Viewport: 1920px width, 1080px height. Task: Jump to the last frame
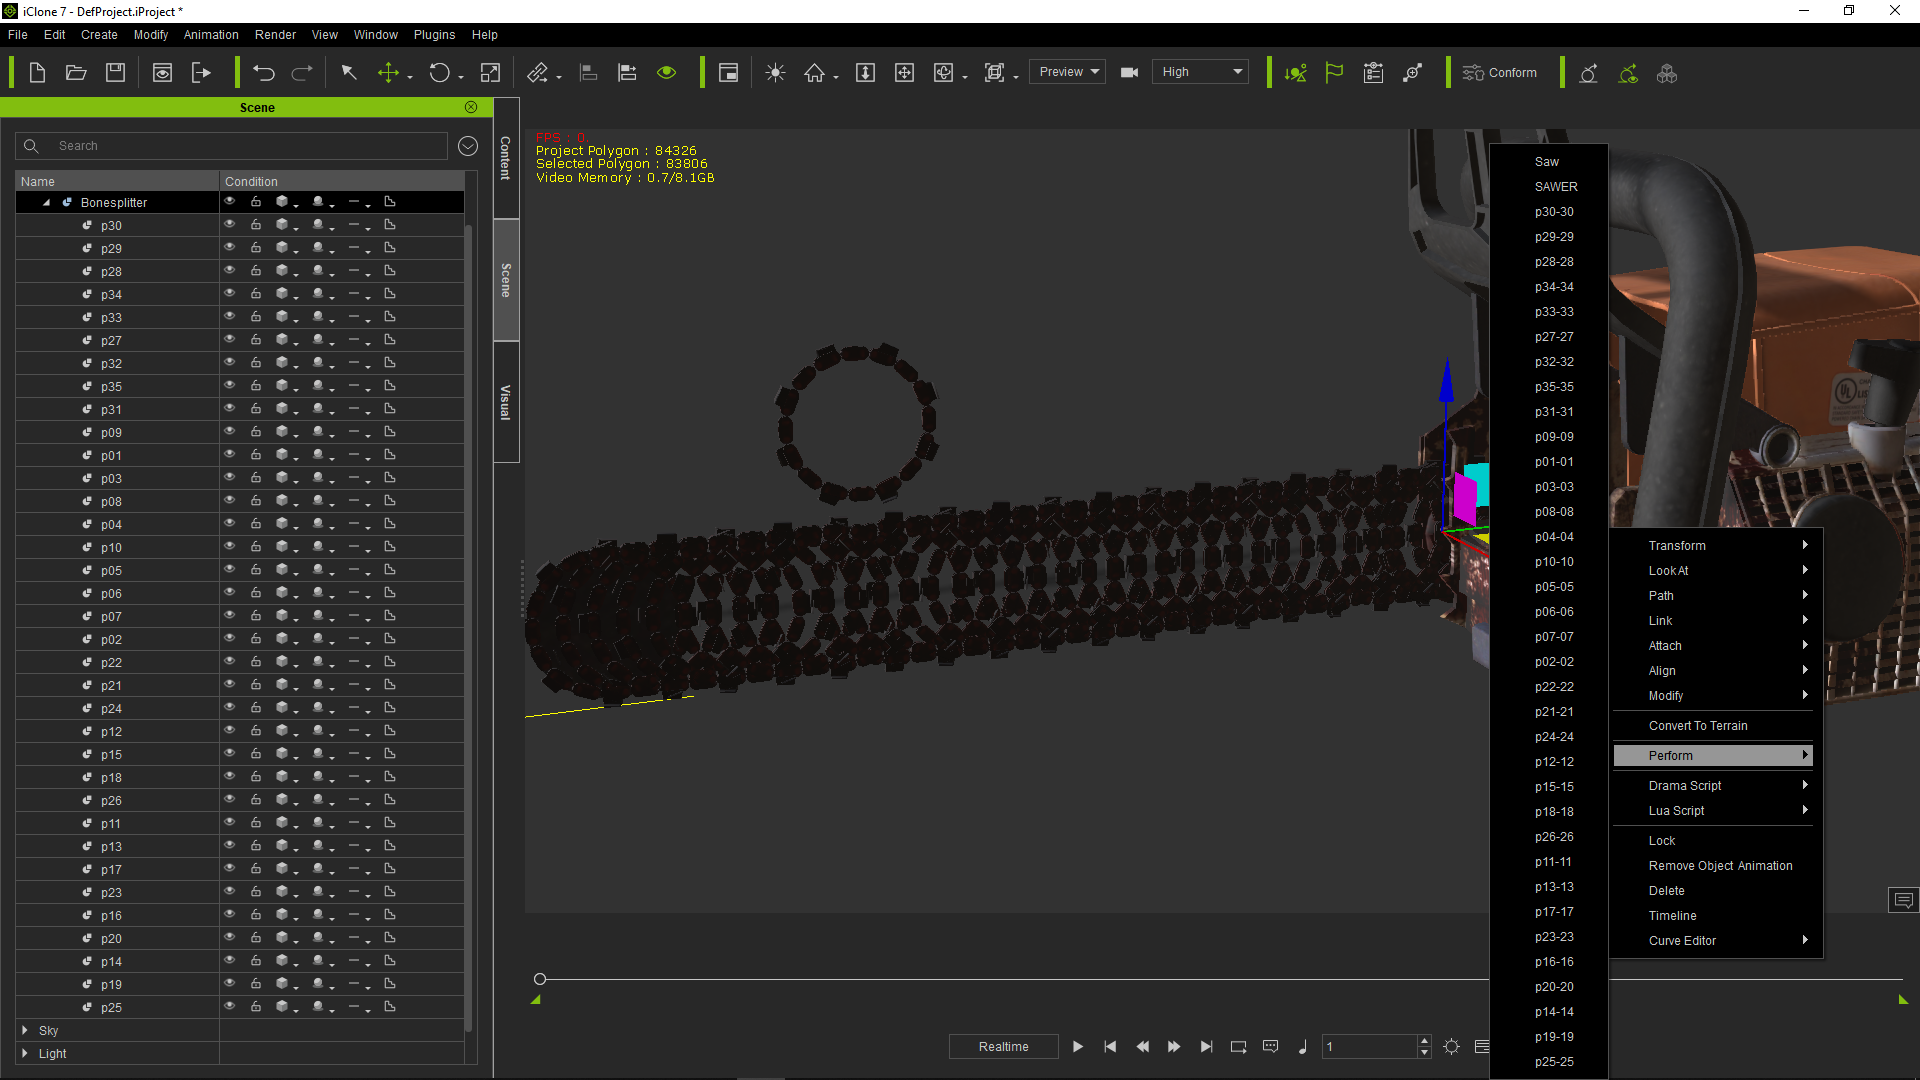(x=1206, y=1047)
